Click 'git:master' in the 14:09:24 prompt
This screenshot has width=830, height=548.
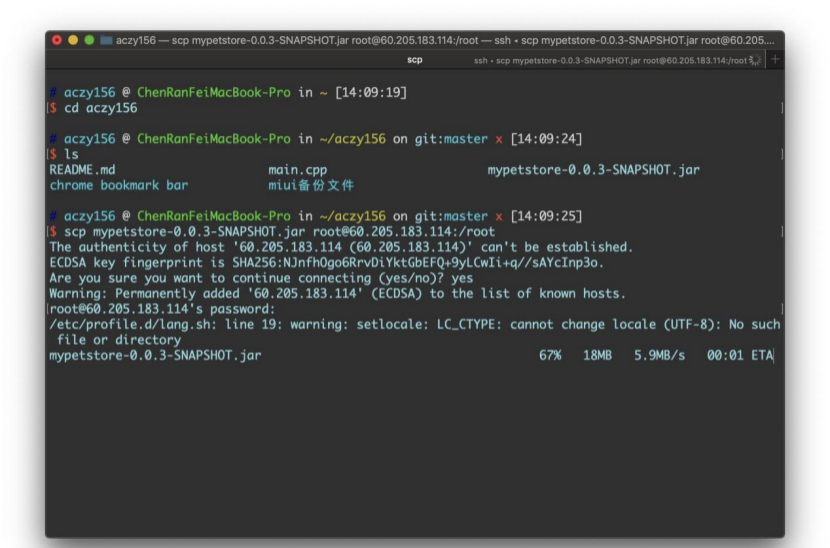451,139
